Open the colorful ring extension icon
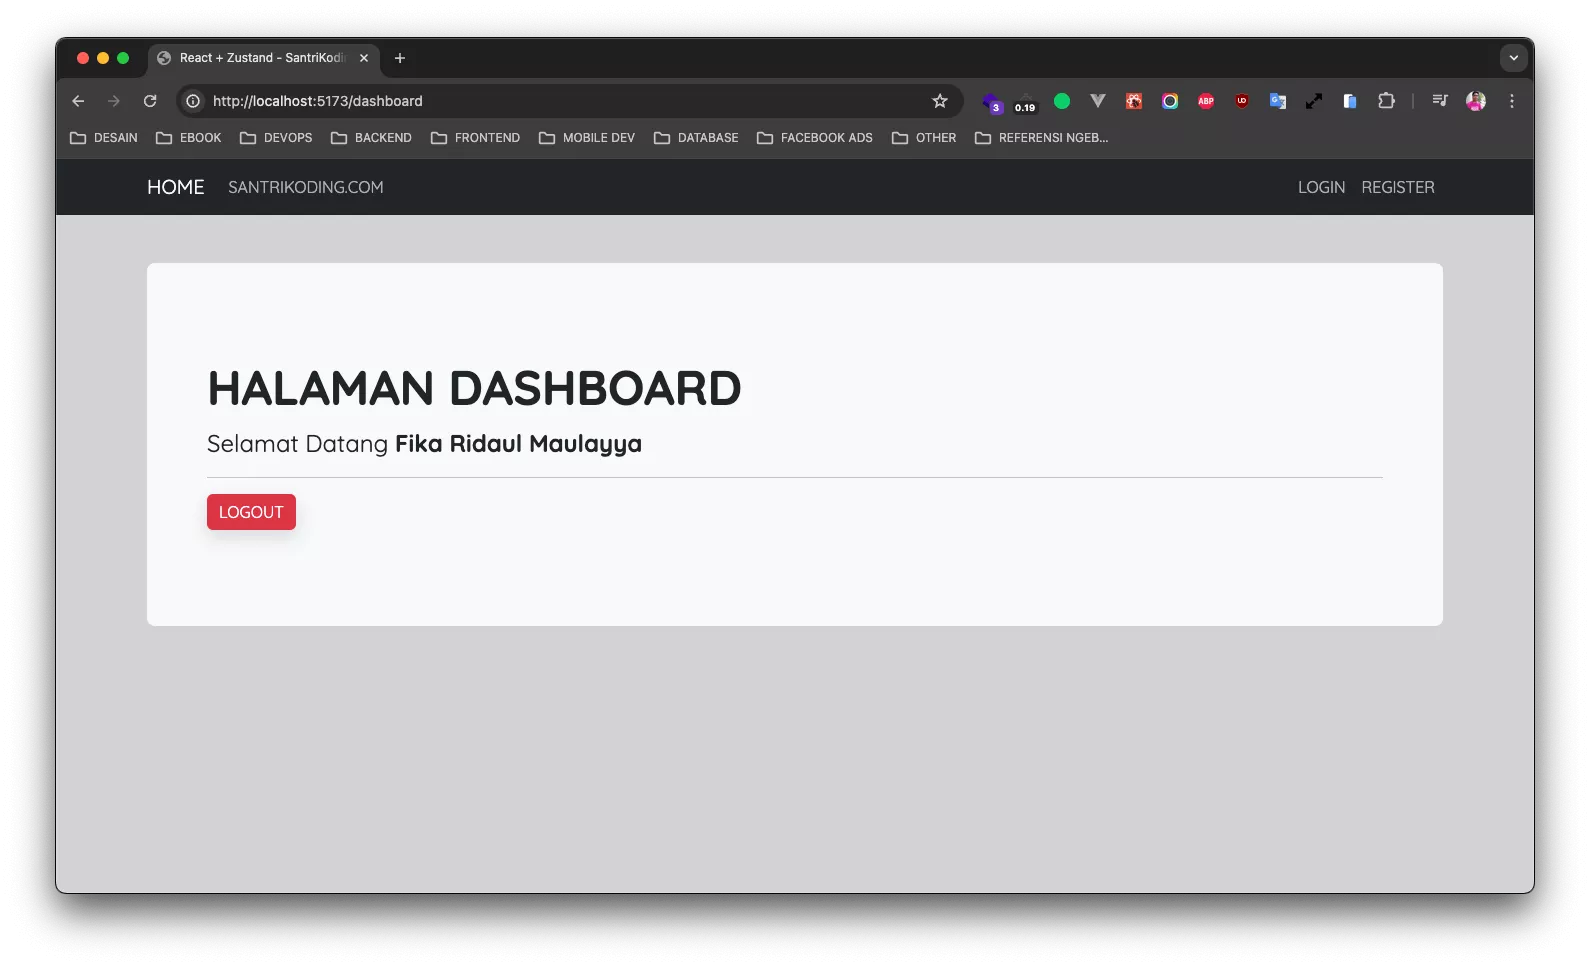The width and height of the screenshot is (1590, 967). 1170,101
